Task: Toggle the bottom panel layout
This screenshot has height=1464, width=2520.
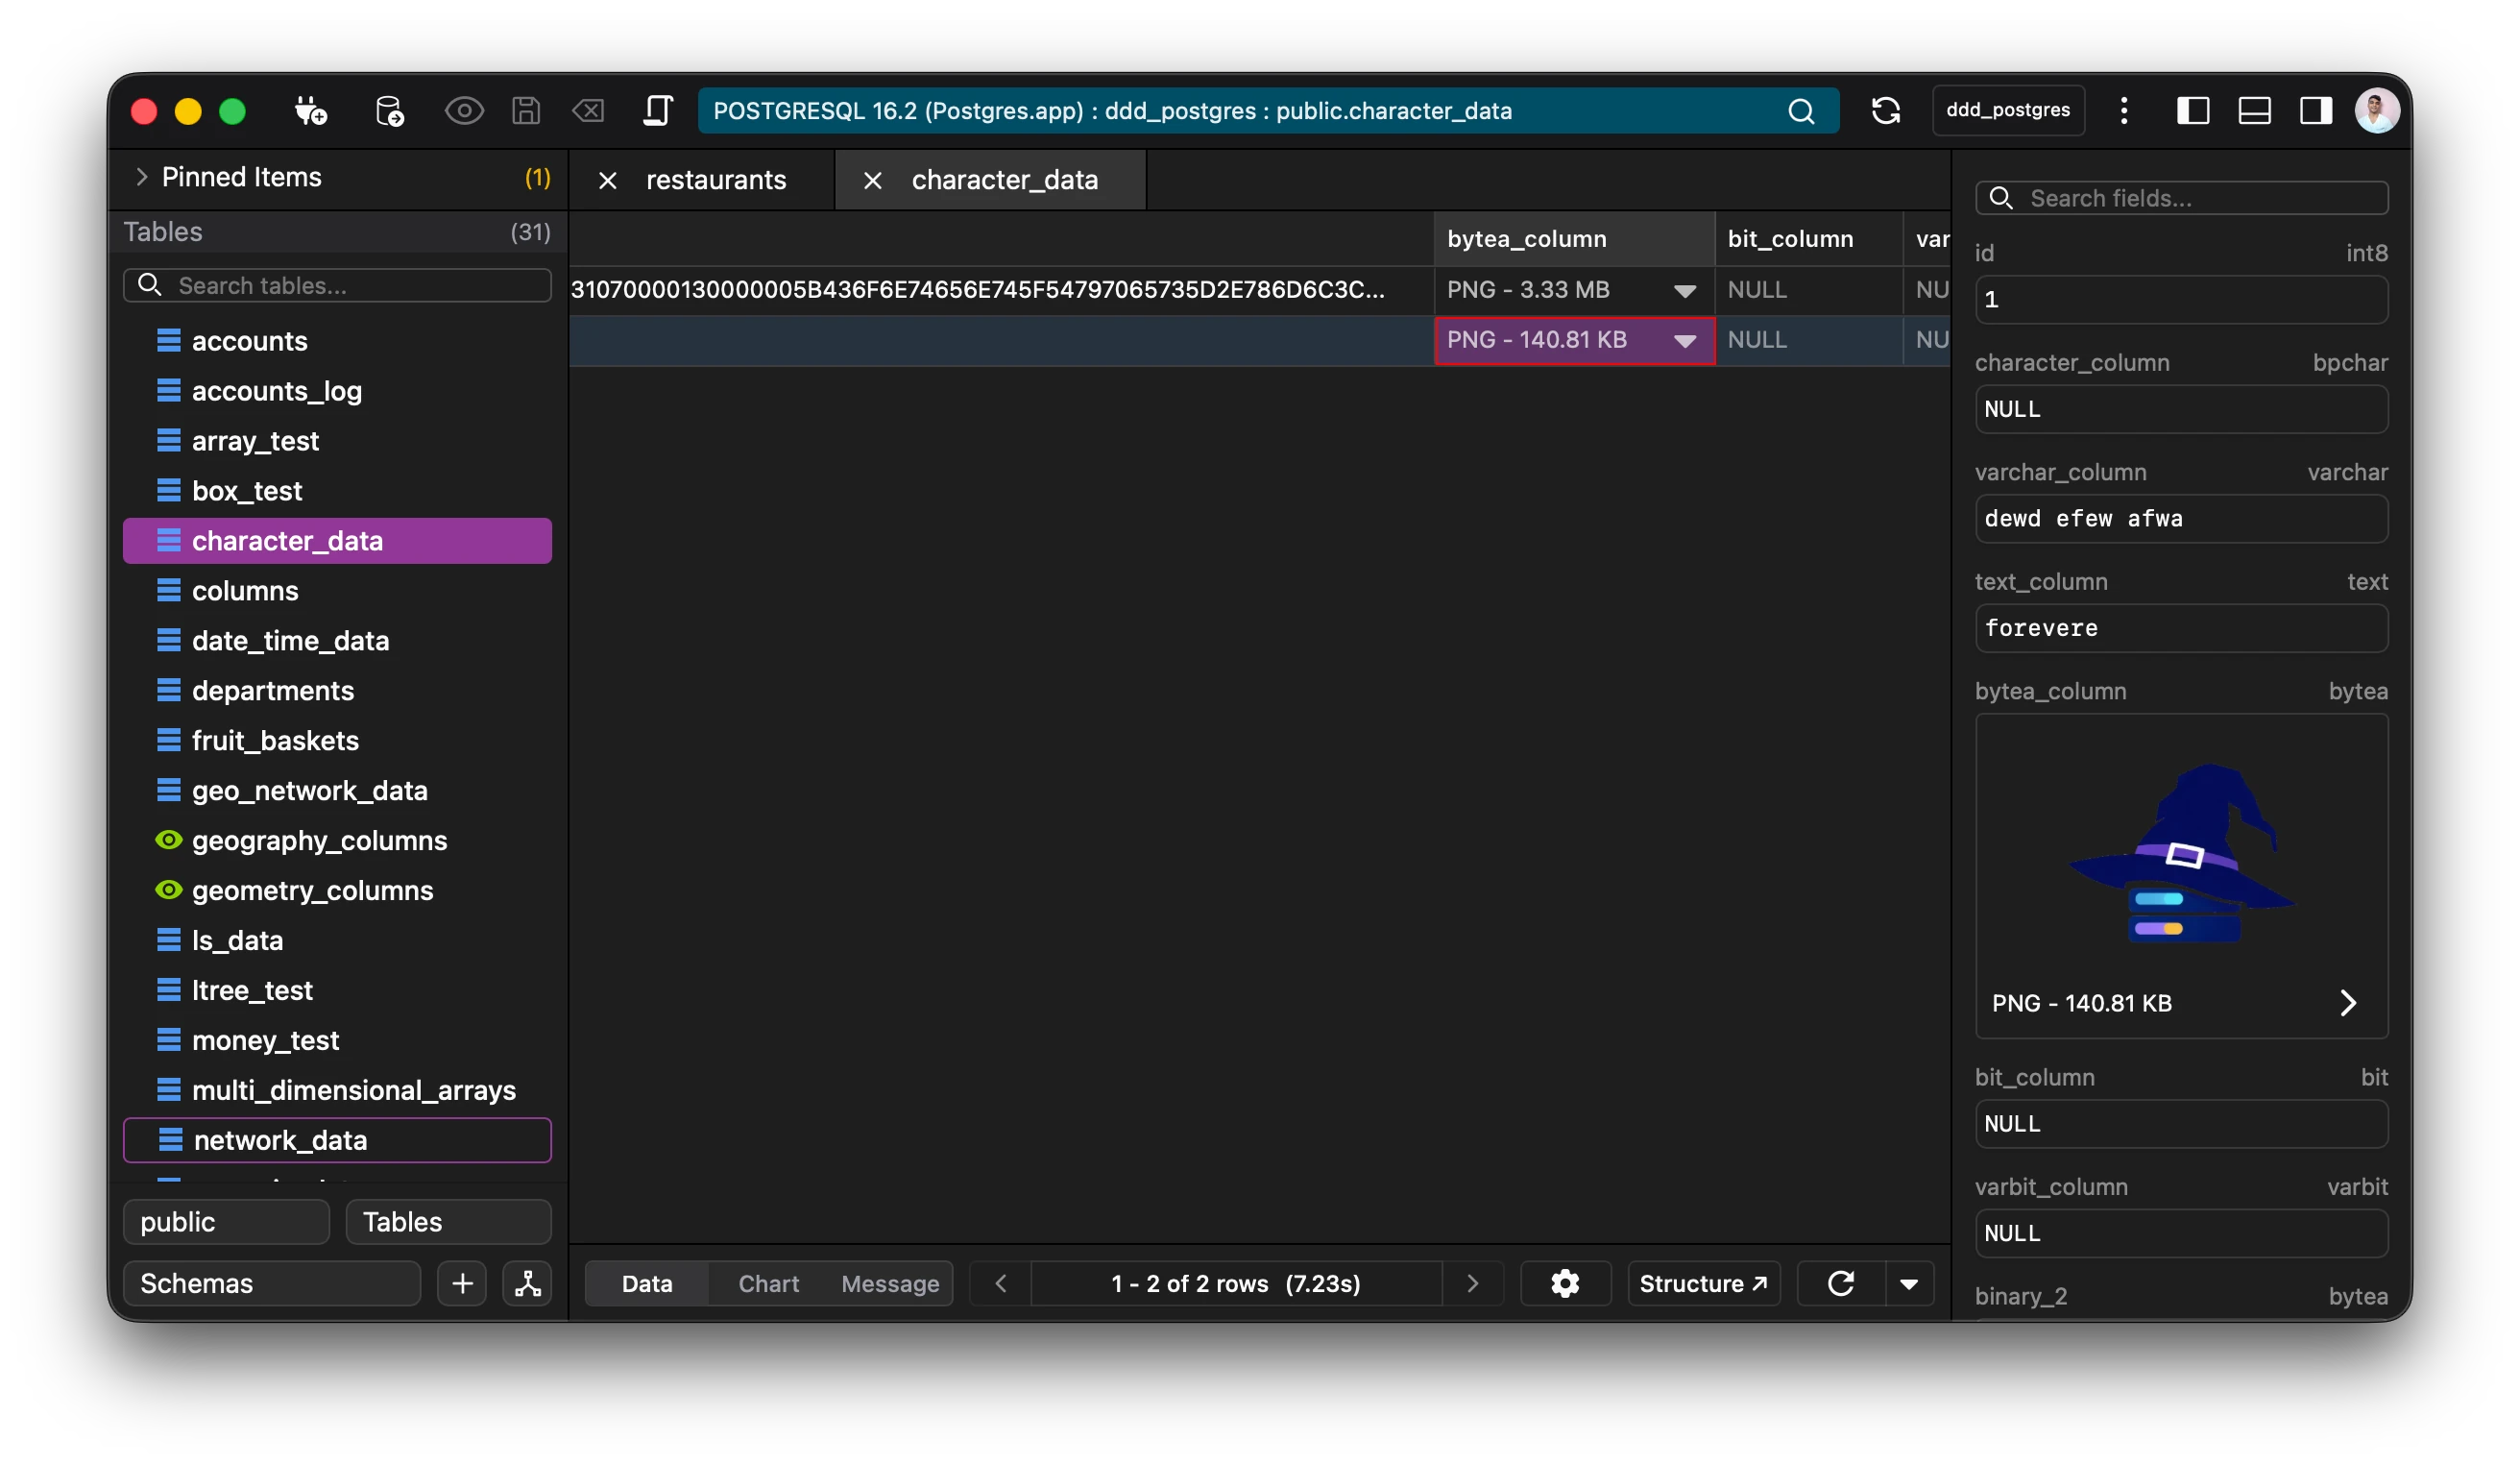Action: pyautogui.click(x=2254, y=111)
